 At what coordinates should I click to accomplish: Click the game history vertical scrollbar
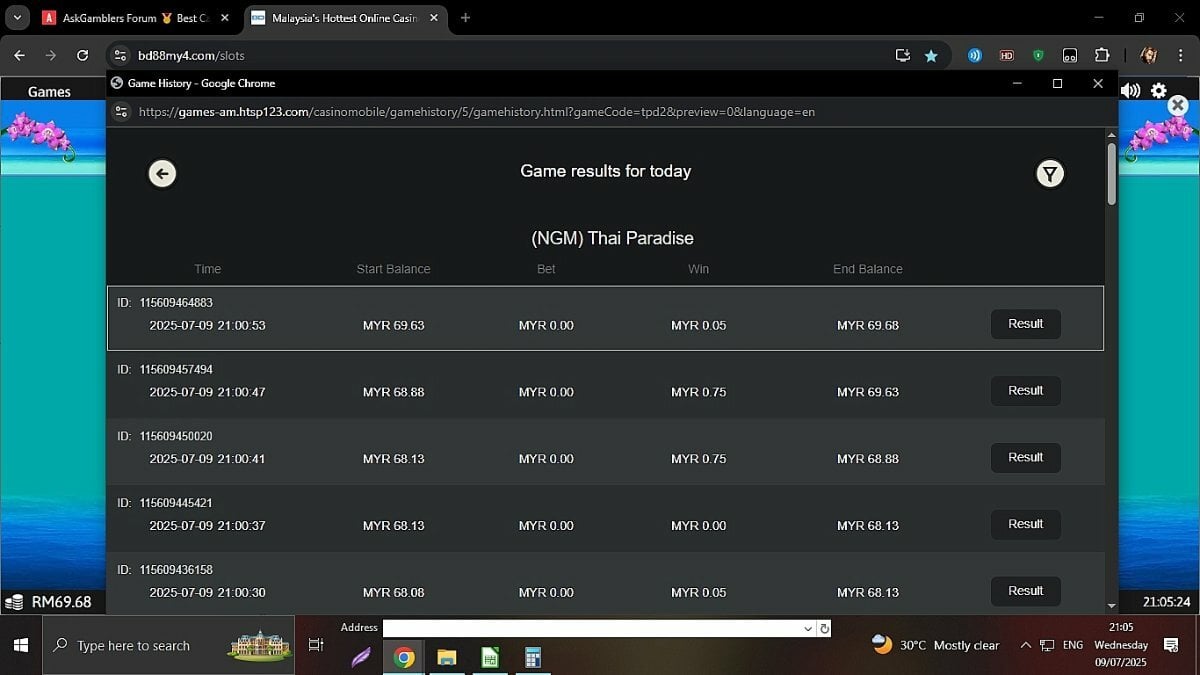pos(1111,370)
